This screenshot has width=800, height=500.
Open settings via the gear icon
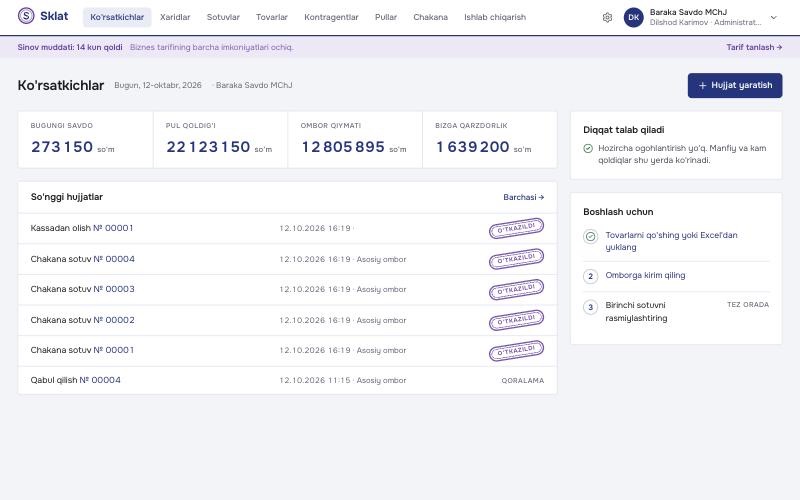pos(607,17)
